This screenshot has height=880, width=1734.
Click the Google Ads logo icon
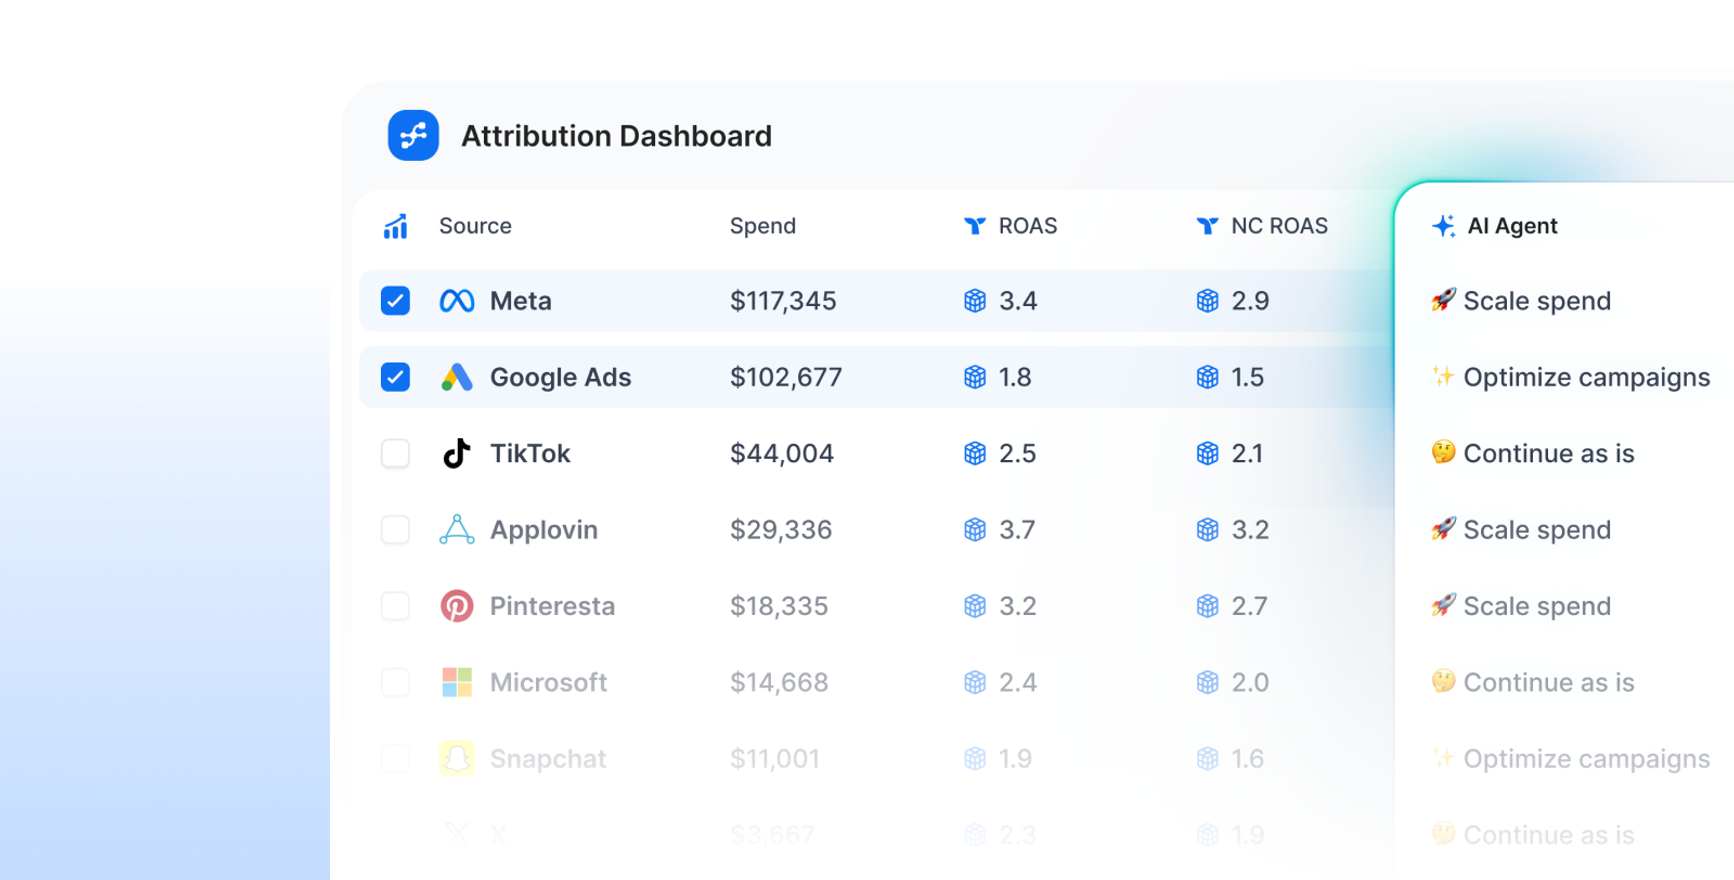(457, 377)
